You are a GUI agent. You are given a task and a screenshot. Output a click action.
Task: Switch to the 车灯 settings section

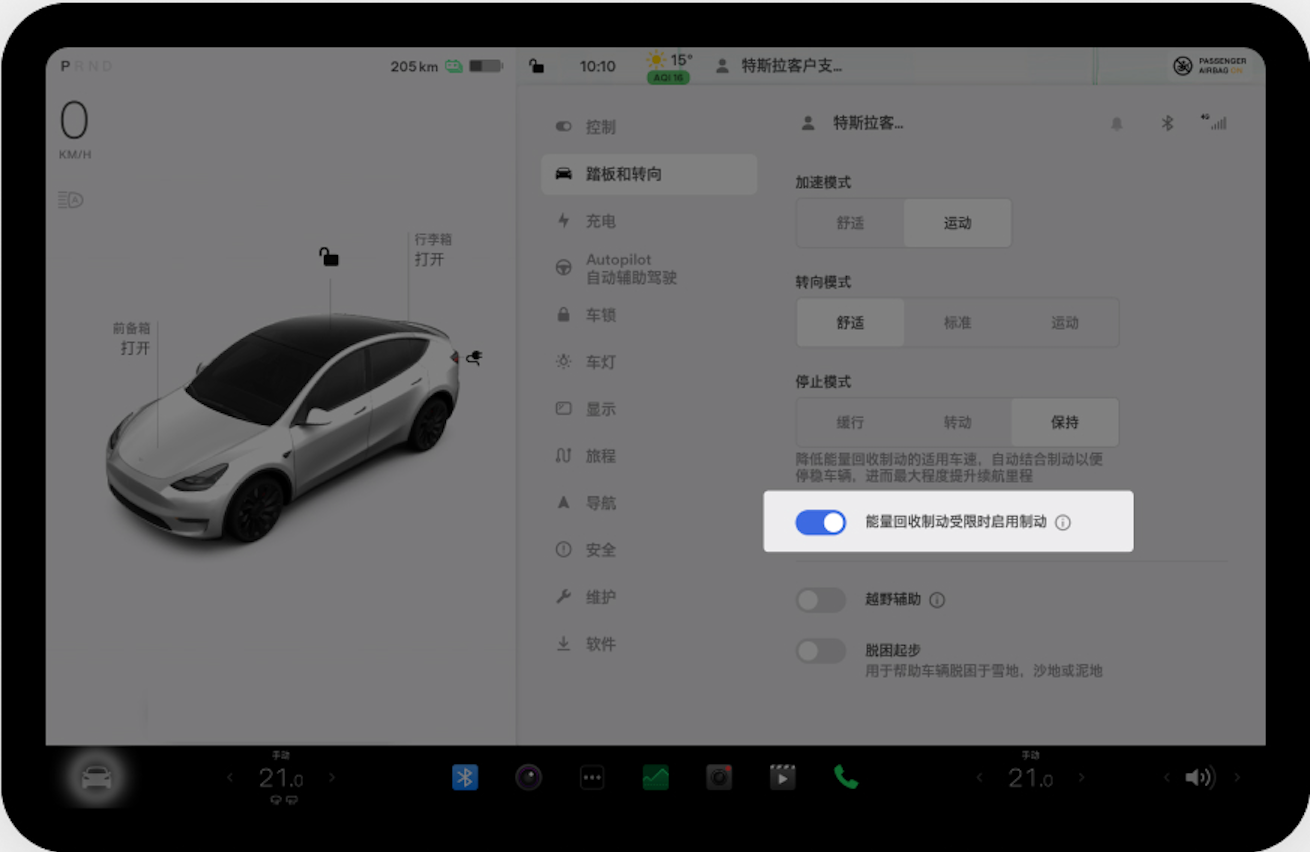click(601, 362)
